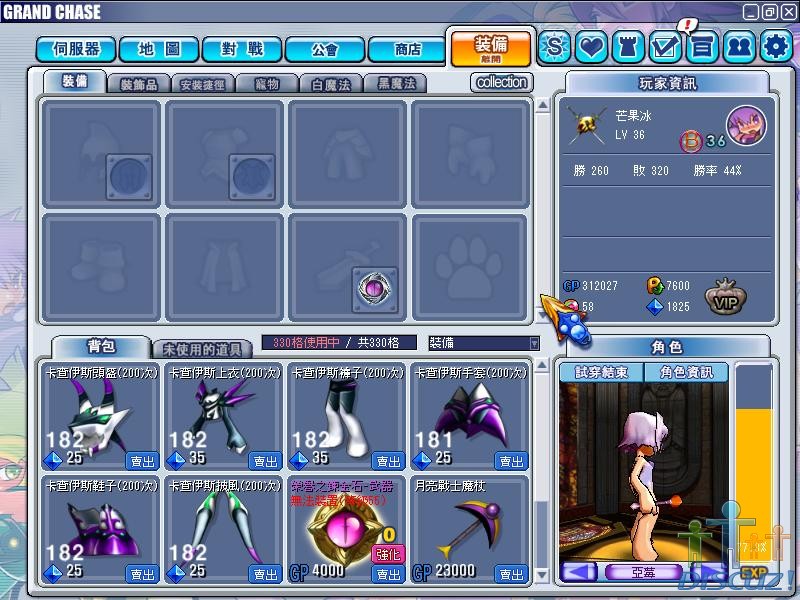
Task: Click the inventory scroll-up arrow
Action: (543, 365)
